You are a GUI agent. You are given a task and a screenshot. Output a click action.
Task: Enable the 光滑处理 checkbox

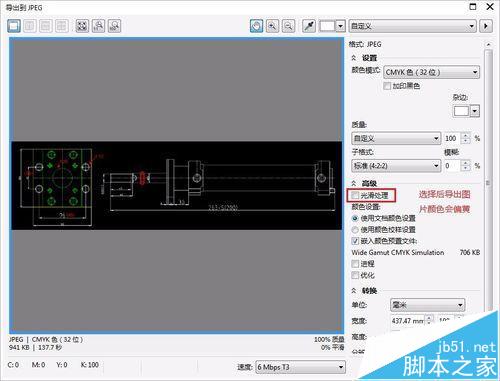pos(355,195)
